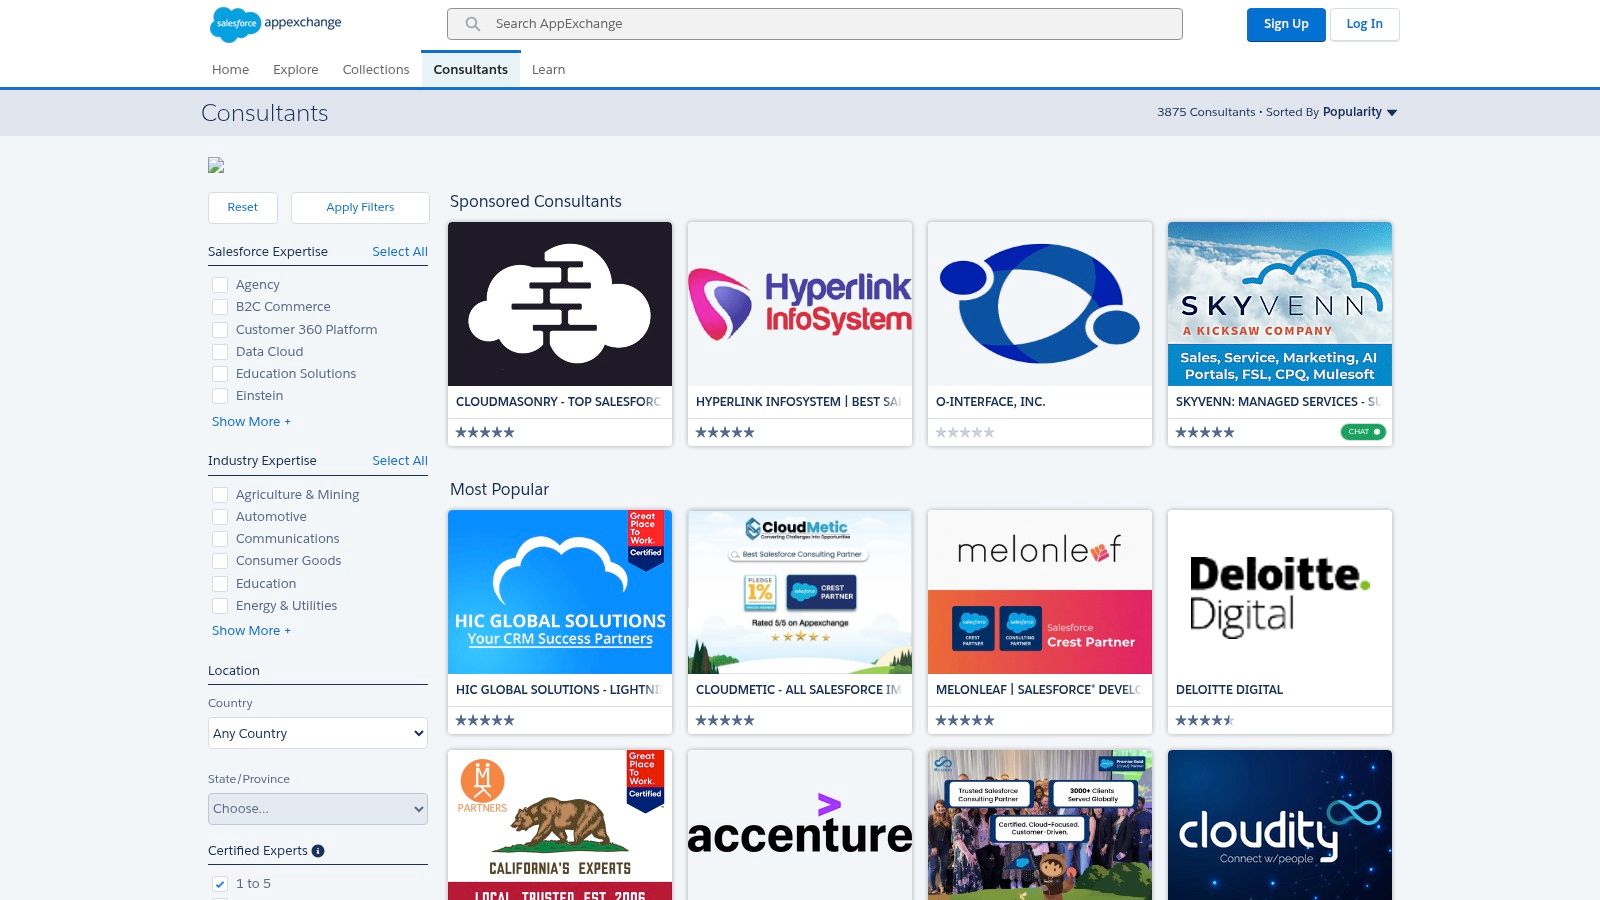1600x900 pixels.
Task: Click the star rating under Melonleaf
Action: [x=964, y=719]
